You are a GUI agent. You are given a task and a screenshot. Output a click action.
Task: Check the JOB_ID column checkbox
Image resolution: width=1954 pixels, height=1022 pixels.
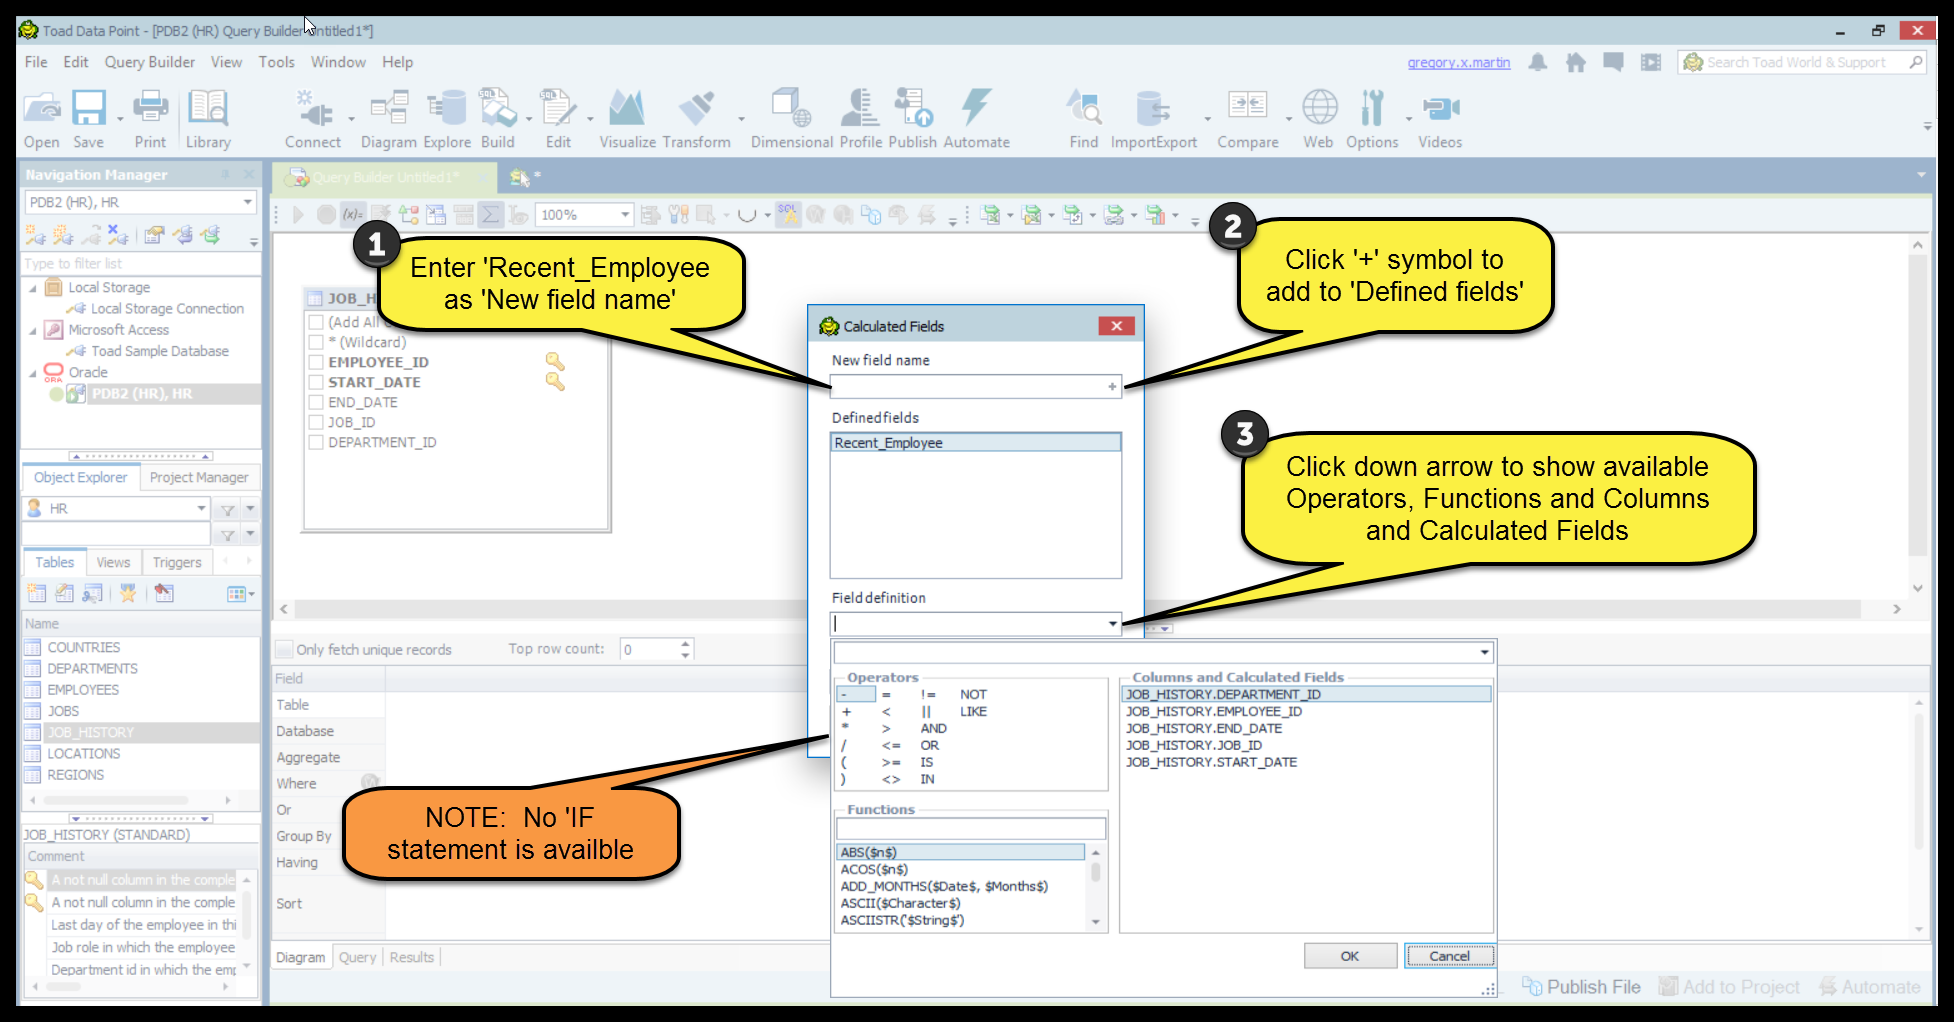click(316, 422)
